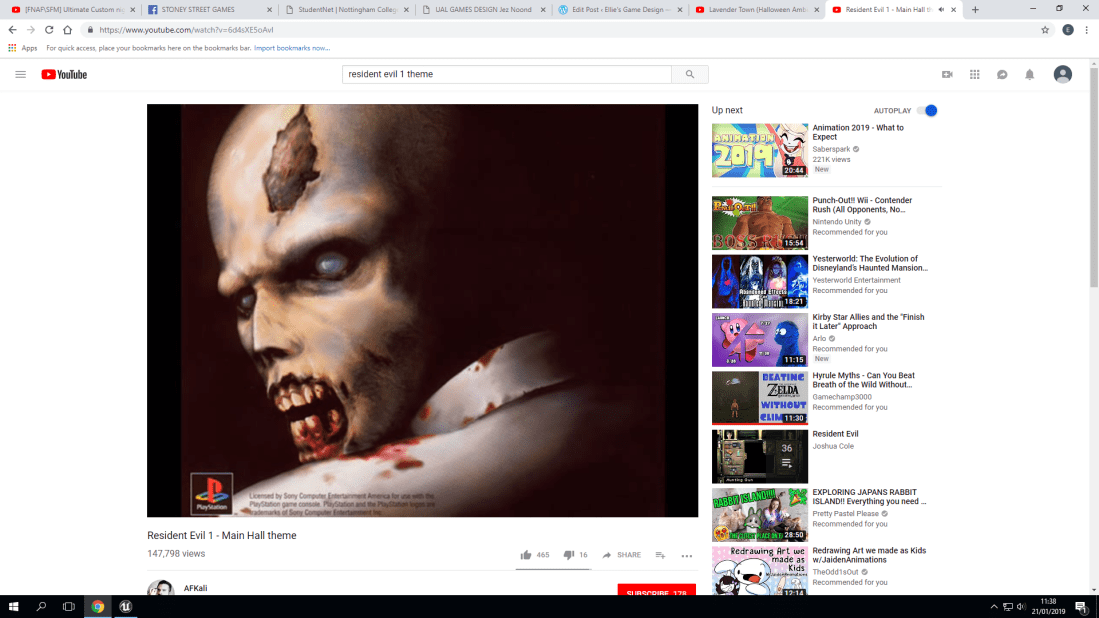
Task: Click the SHARE button
Action: [x=622, y=555]
